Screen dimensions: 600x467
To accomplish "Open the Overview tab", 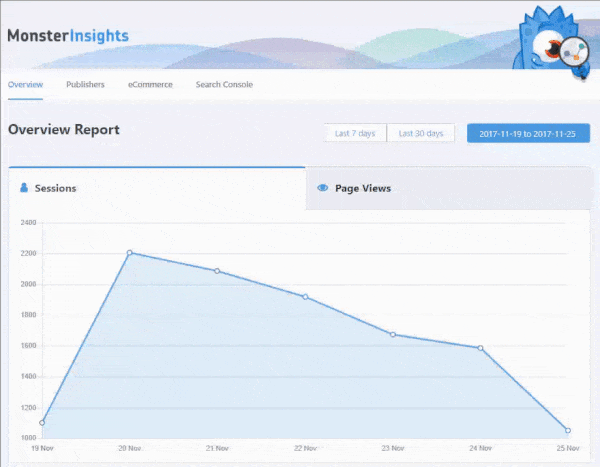I will [25, 85].
